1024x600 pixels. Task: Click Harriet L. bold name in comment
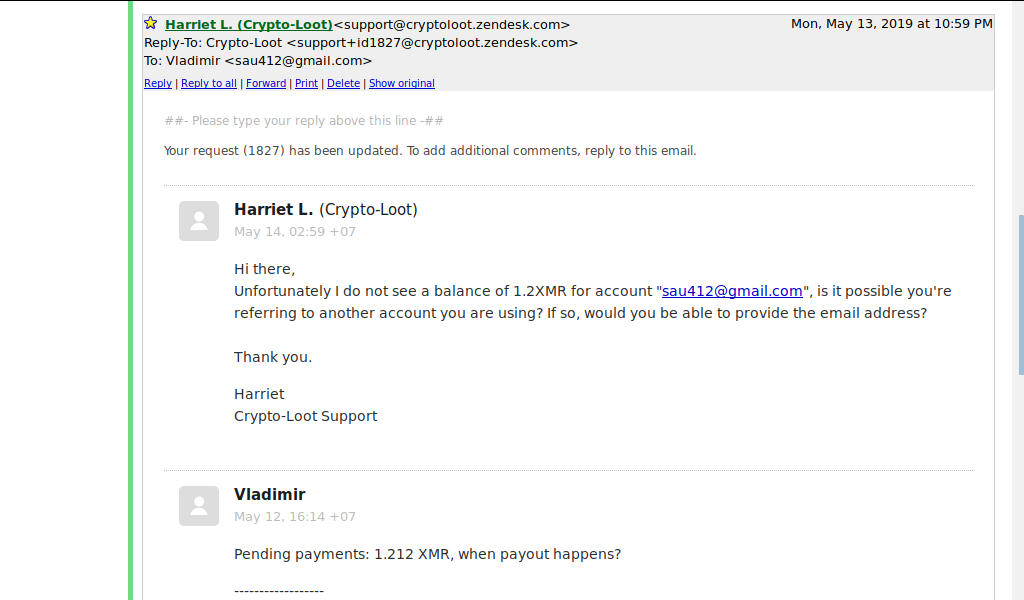pos(274,210)
